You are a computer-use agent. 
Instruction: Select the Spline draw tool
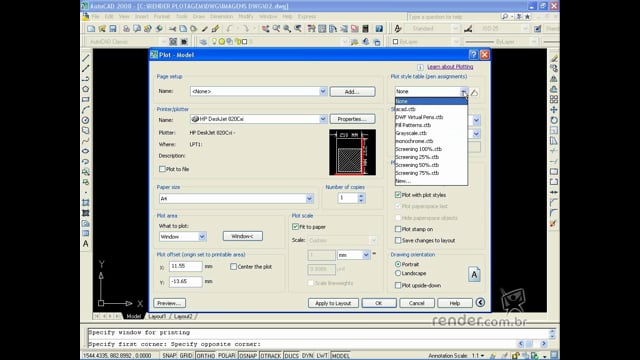(x=86, y=141)
